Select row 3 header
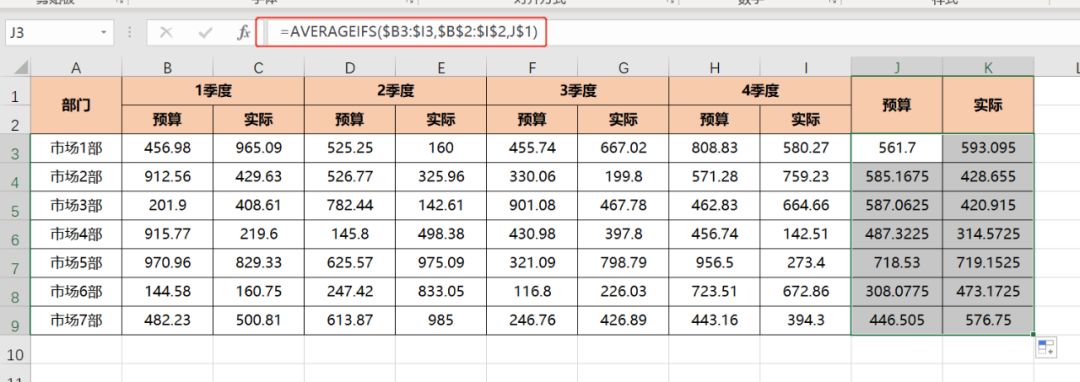This screenshot has height=382, width=1080. (15, 147)
